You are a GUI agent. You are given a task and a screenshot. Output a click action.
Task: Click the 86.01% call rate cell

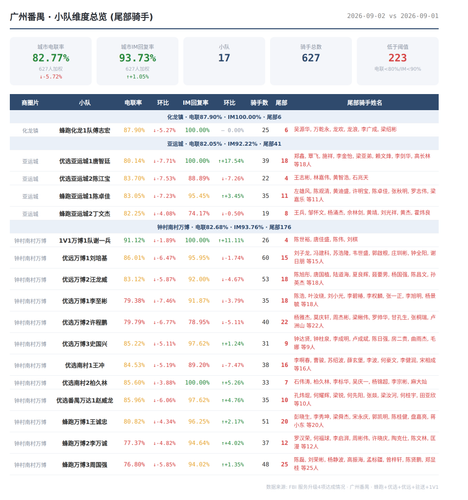(134, 258)
